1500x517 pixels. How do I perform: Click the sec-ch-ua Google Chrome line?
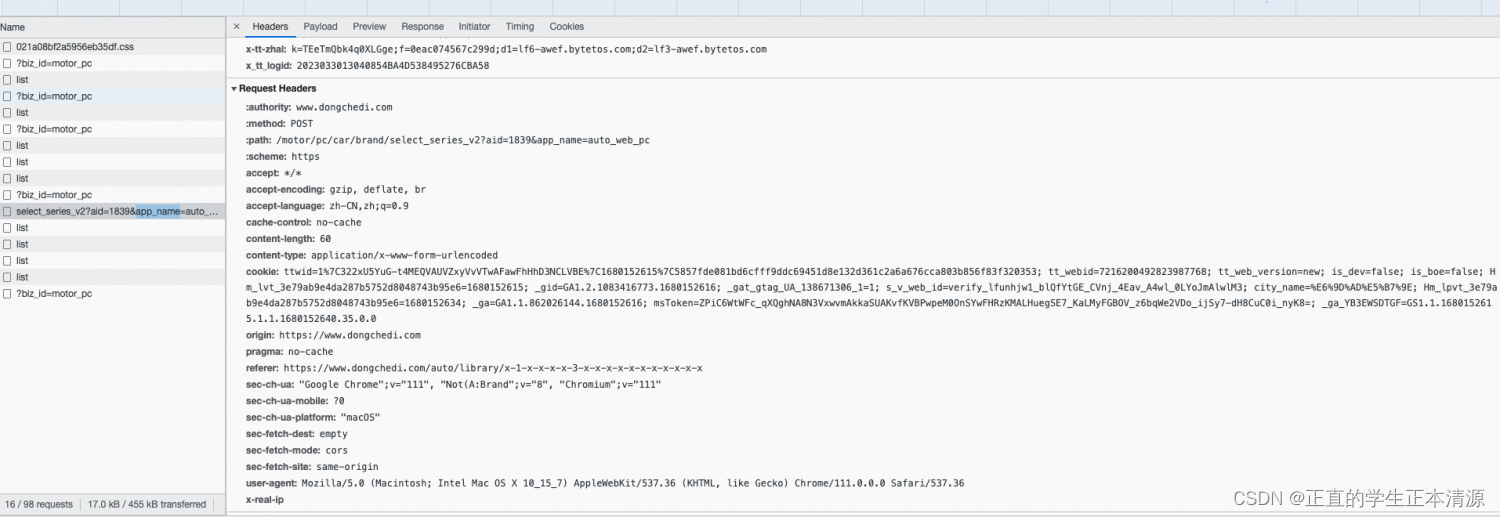tap(454, 385)
